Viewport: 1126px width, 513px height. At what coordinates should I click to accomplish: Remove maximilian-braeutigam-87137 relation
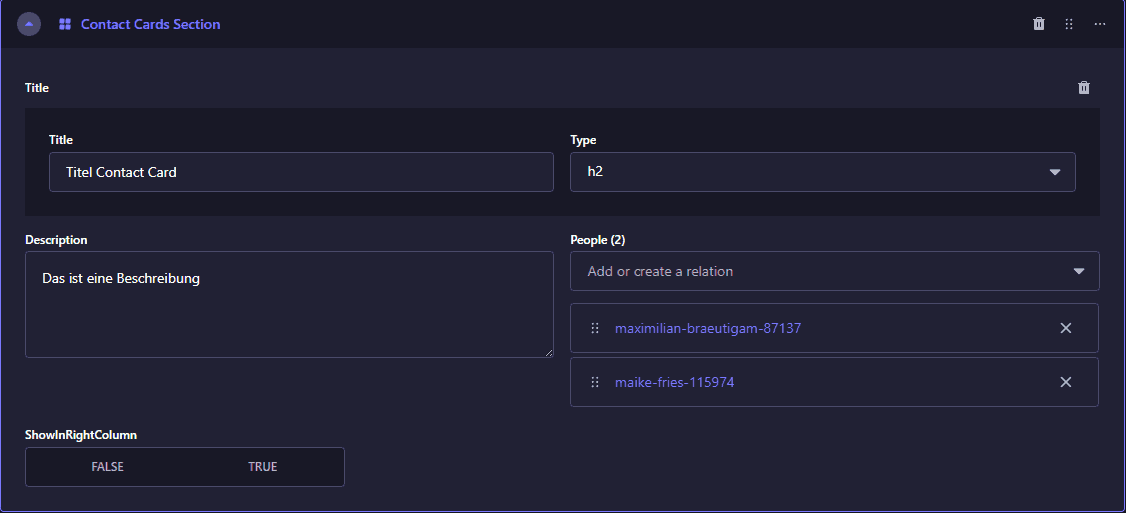coord(1066,328)
